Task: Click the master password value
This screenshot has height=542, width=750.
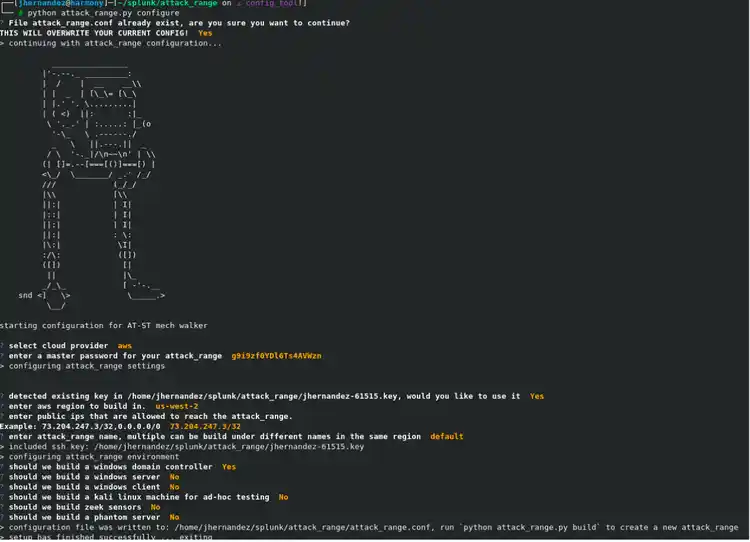Action: tap(277, 356)
